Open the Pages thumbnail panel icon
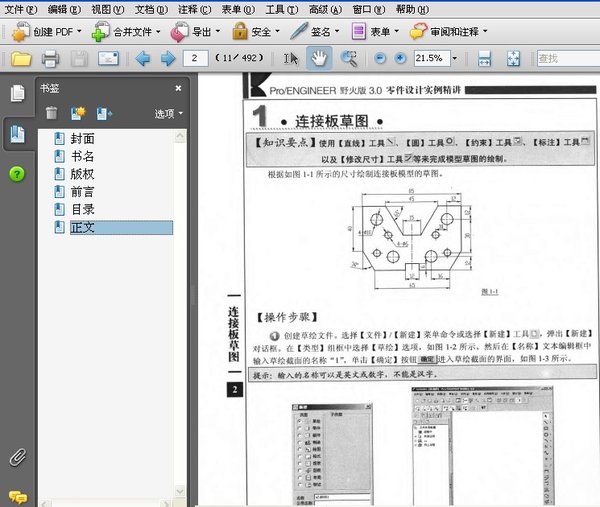This screenshot has height=507, width=600. pyautogui.click(x=17, y=94)
